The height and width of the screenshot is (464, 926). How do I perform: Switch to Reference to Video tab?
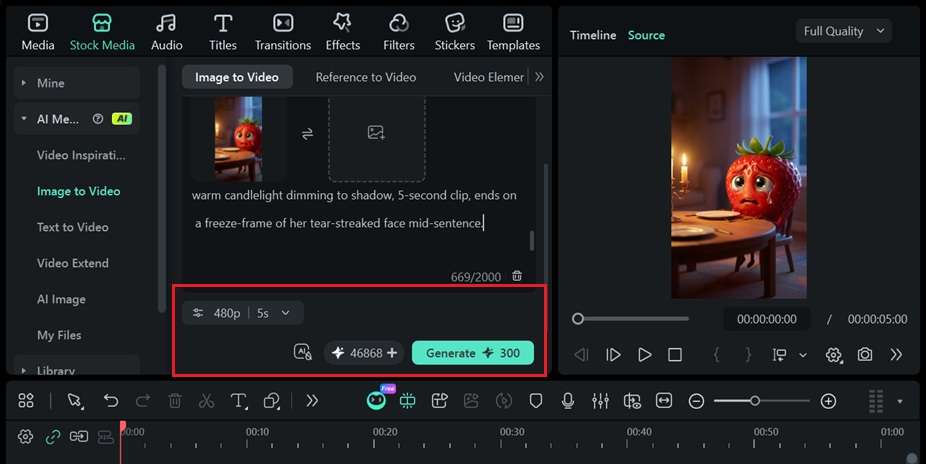point(366,77)
